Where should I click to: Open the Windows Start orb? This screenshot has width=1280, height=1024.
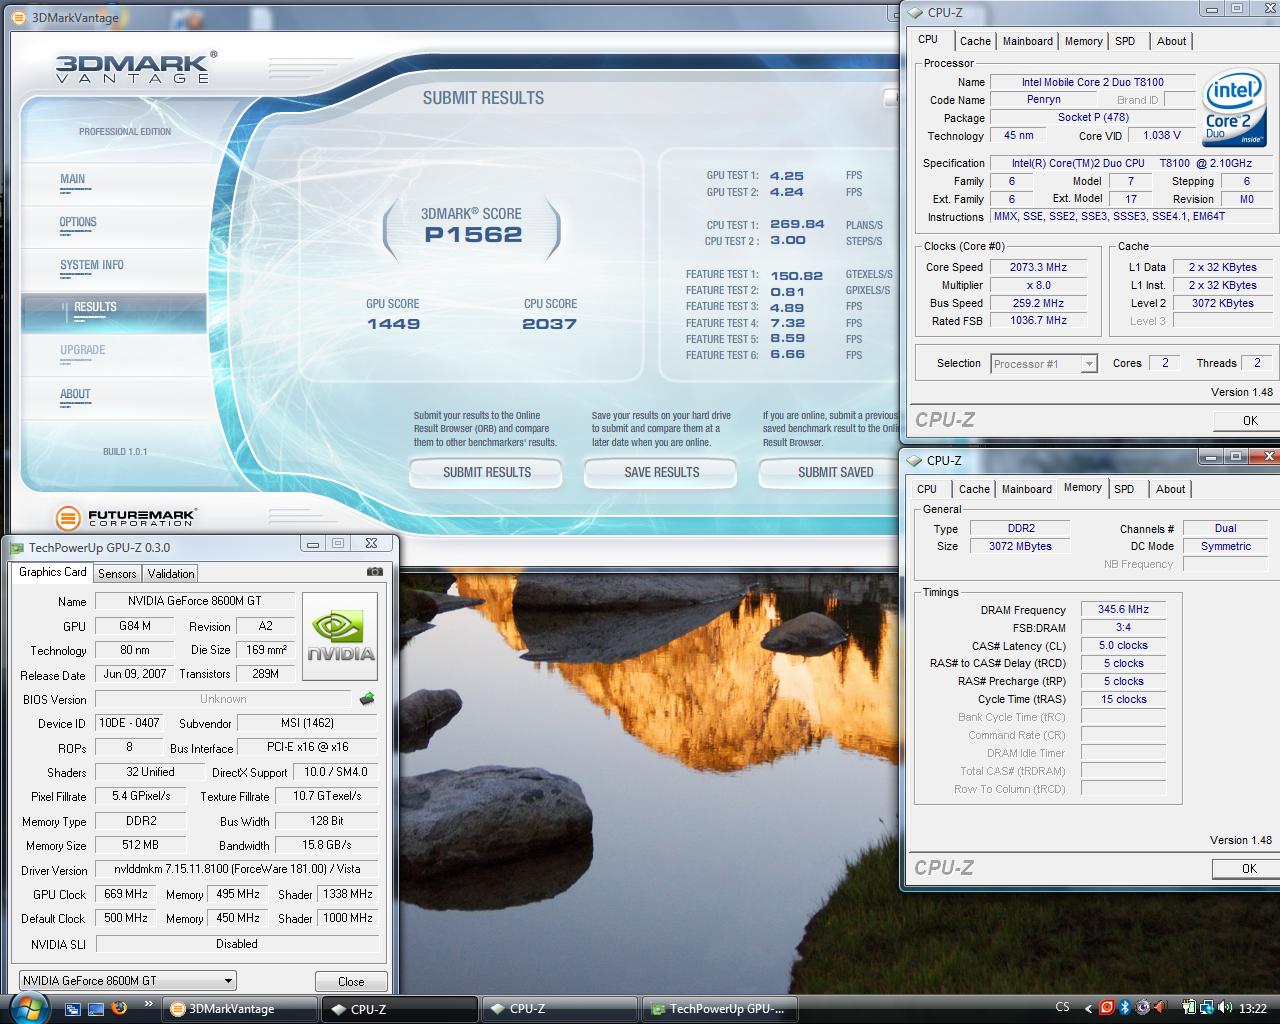(29, 1007)
